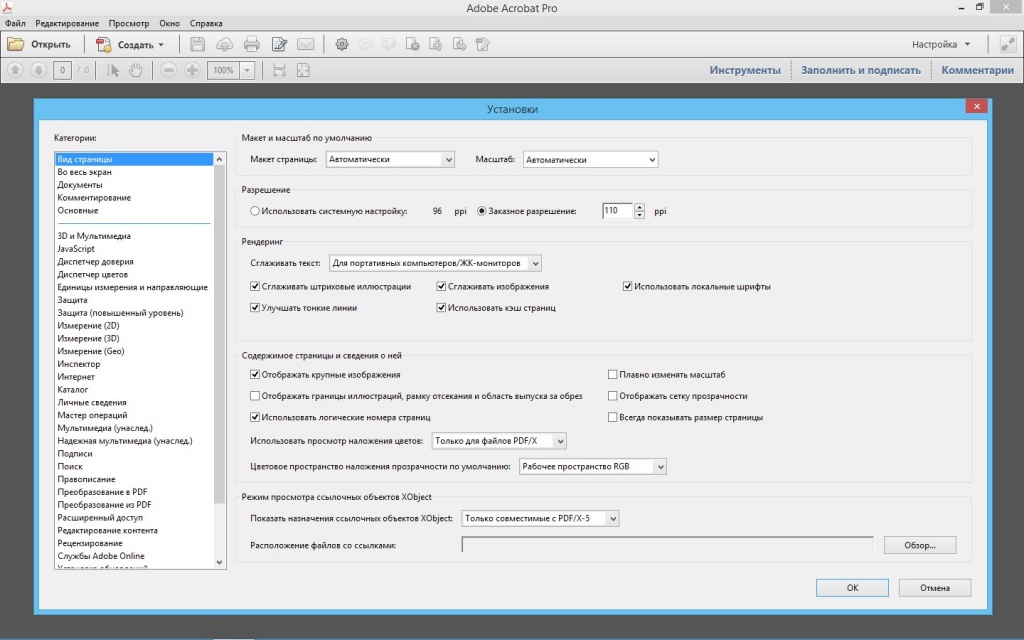1024x640 pixels.
Task: Toggle use local fonts checkbox
Action: 628,286
